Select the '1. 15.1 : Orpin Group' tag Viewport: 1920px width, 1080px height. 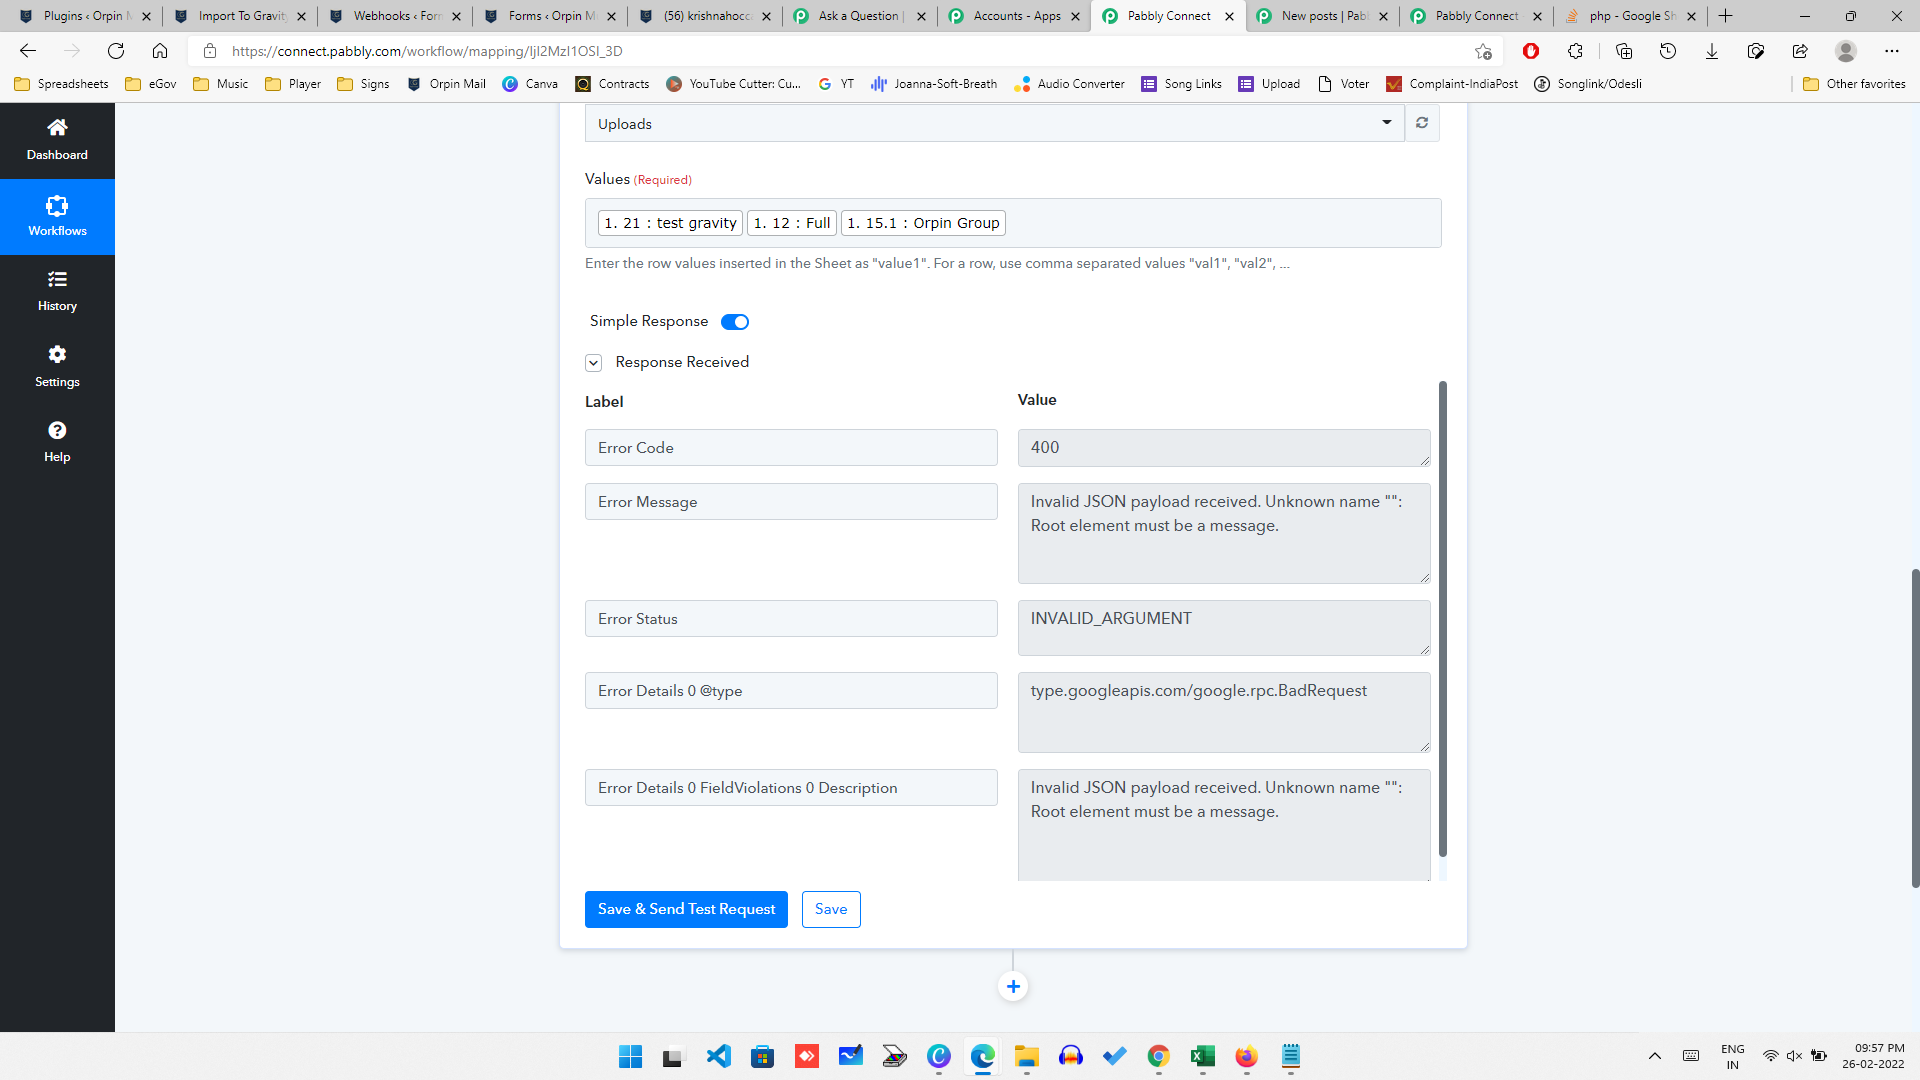[923, 223]
